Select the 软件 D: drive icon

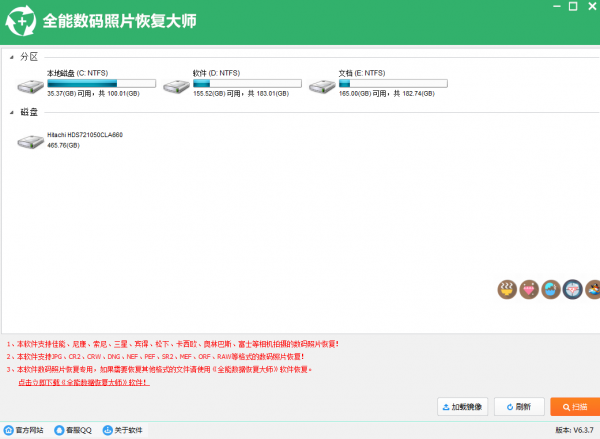pos(176,84)
